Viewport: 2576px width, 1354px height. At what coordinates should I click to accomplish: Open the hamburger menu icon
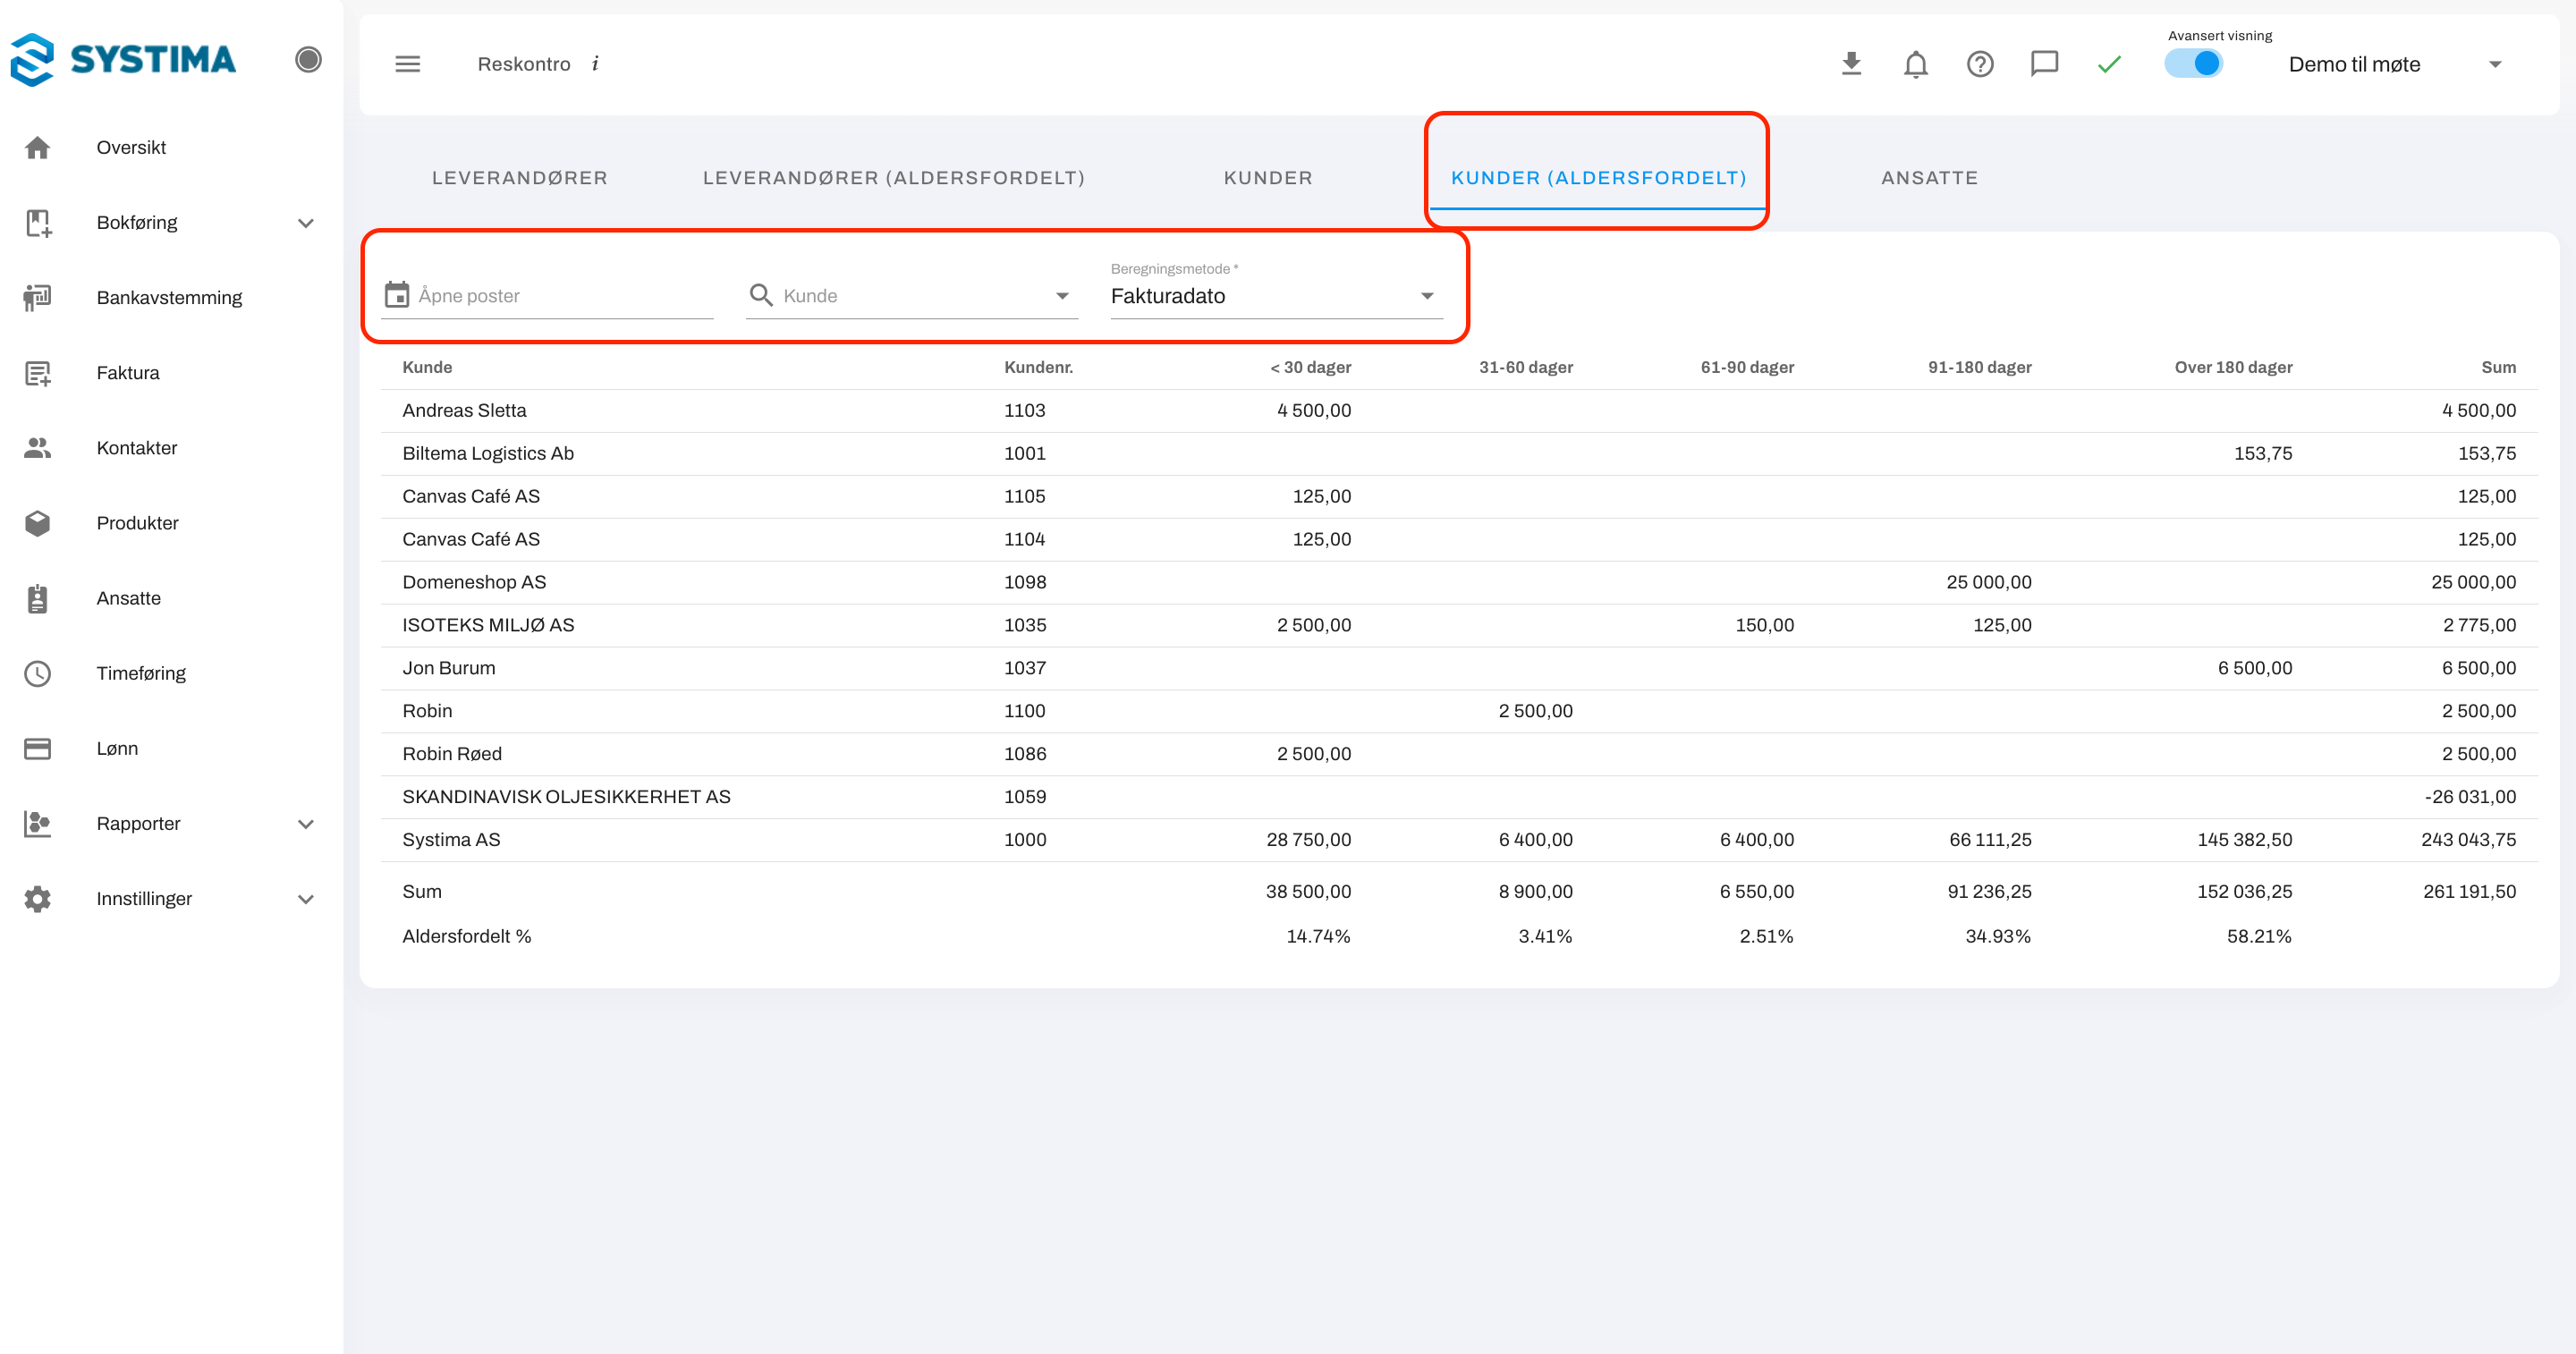(x=407, y=64)
